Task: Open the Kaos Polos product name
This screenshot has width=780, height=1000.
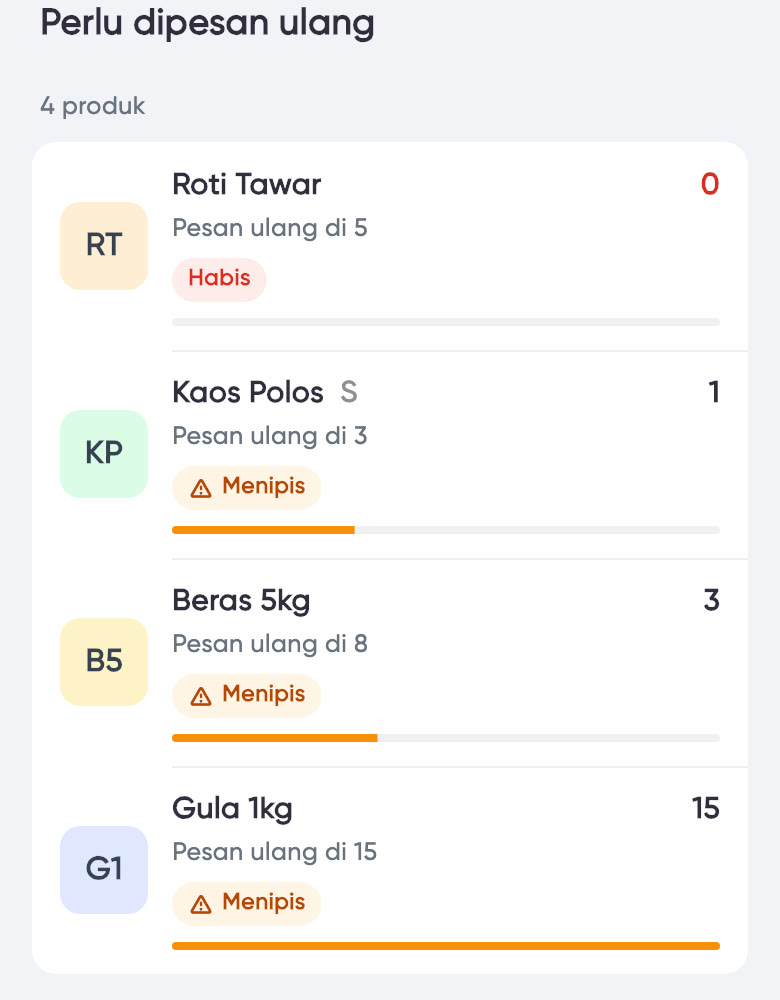Action: pyautogui.click(x=247, y=392)
